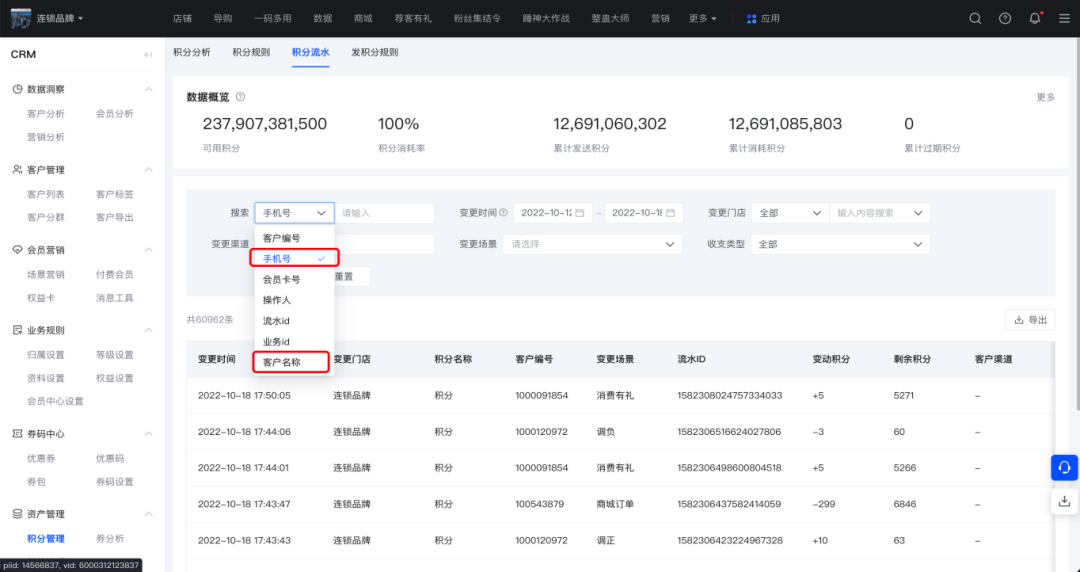Open the 连锁品牌 brand switcher

click(x=60, y=19)
